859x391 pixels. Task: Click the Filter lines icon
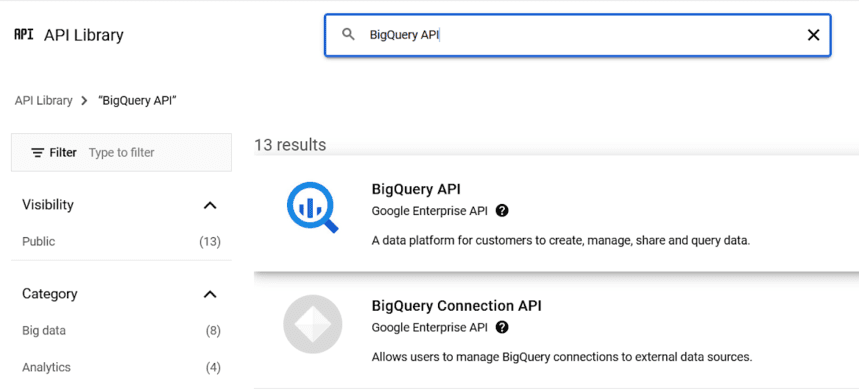click(38, 152)
